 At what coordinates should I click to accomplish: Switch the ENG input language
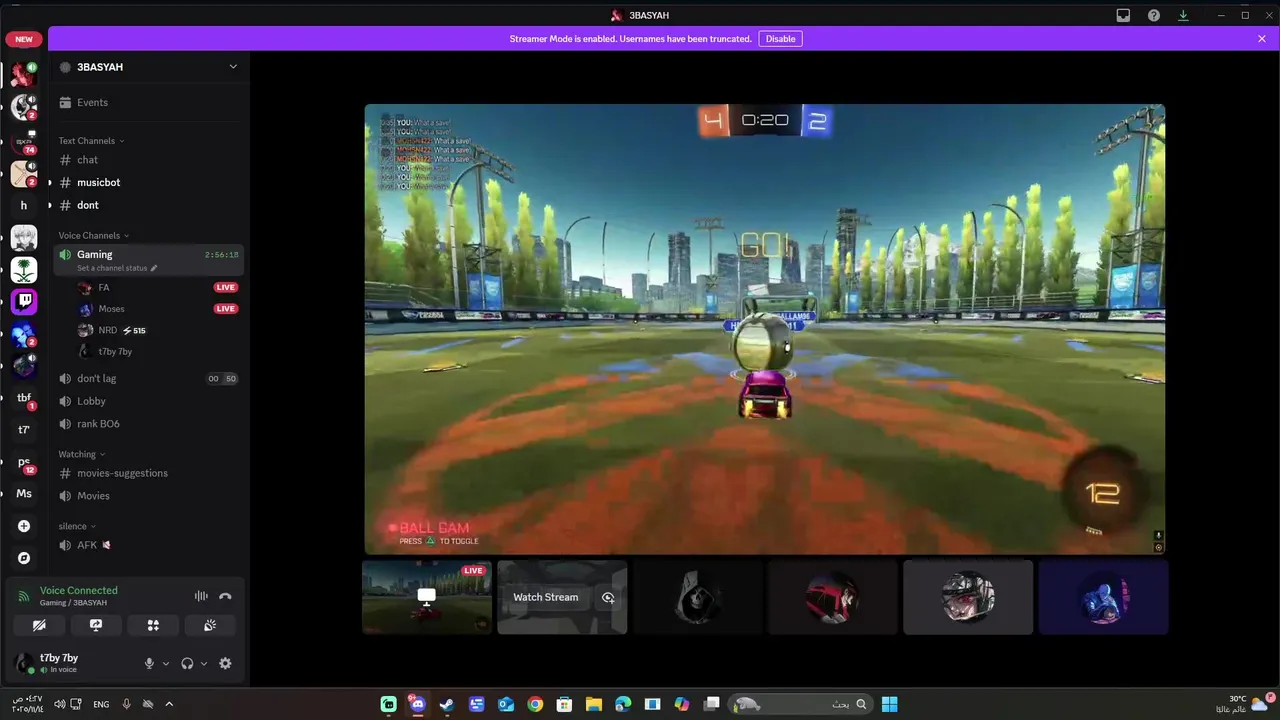[101, 704]
